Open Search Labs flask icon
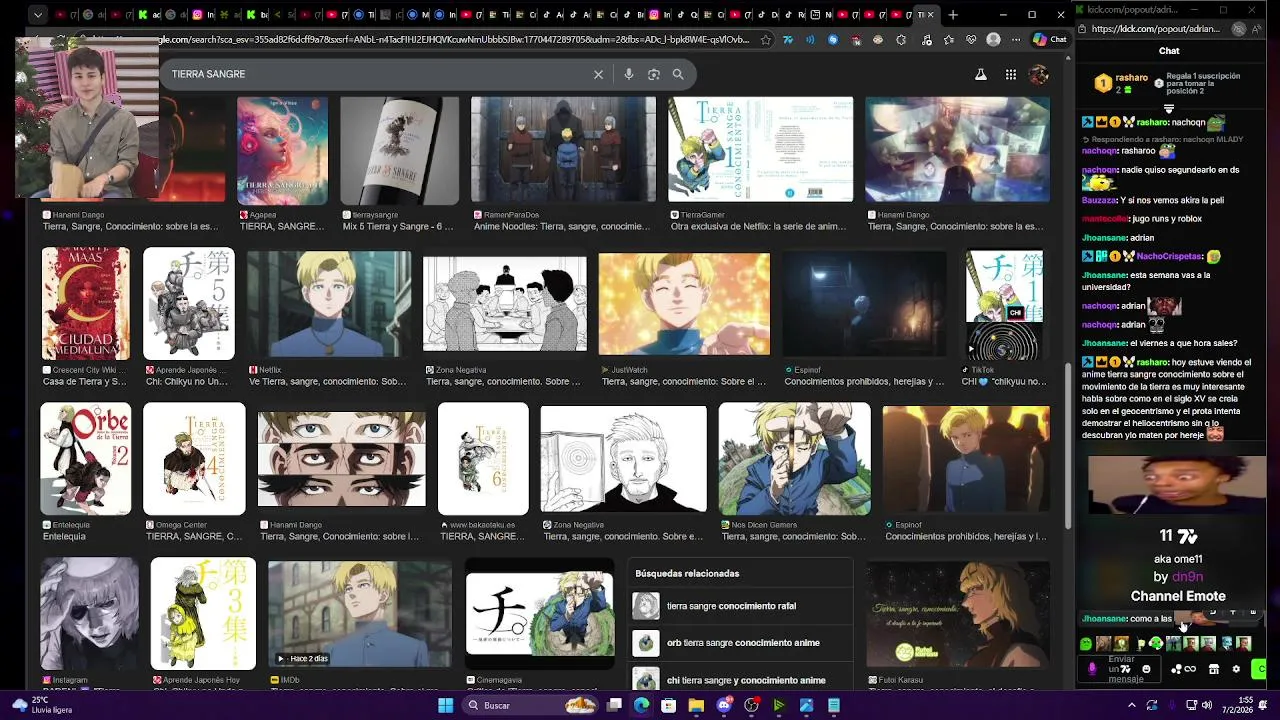 (x=981, y=75)
